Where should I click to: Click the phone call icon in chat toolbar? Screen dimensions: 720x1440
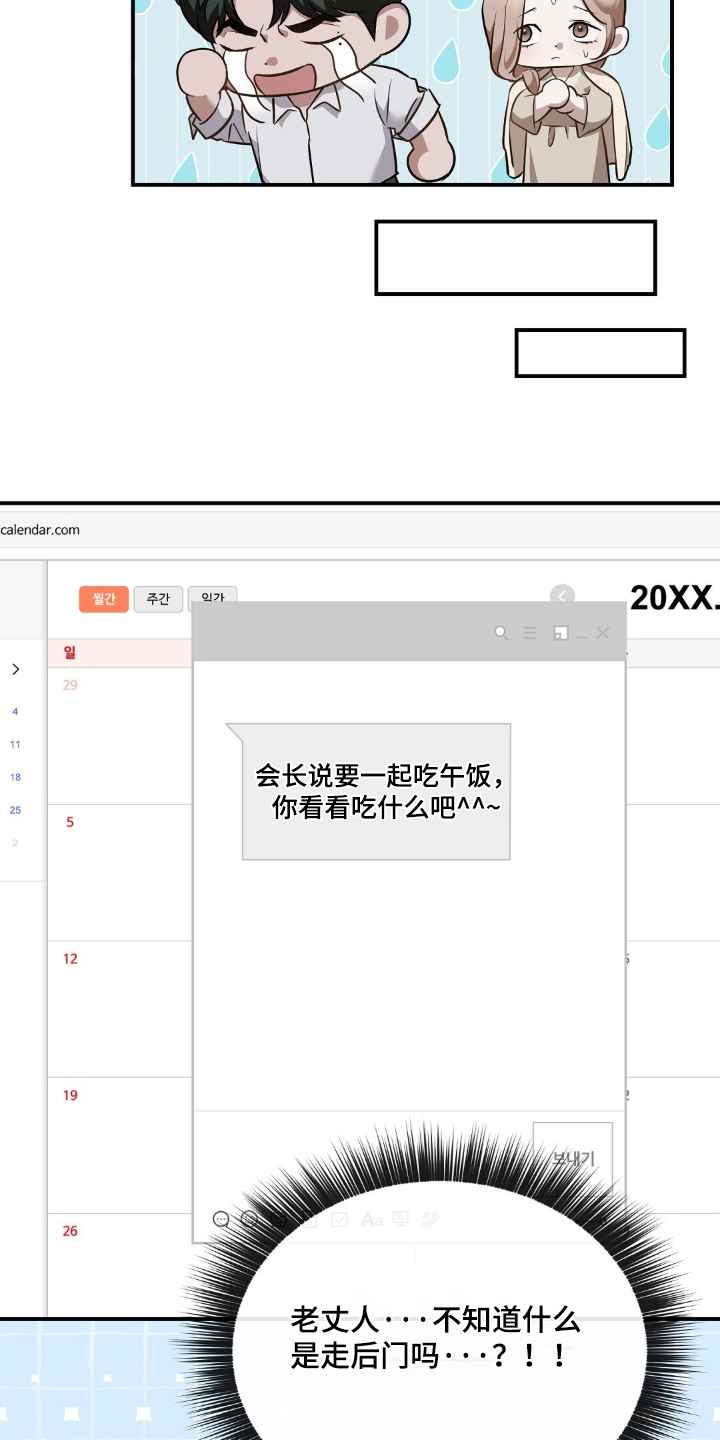[x=431, y=1219]
